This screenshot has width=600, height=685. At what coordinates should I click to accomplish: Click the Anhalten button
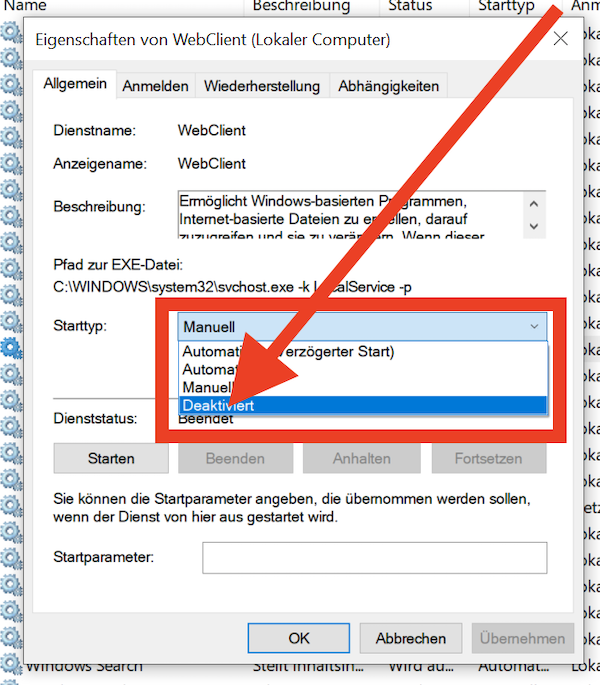coord(362,458)
